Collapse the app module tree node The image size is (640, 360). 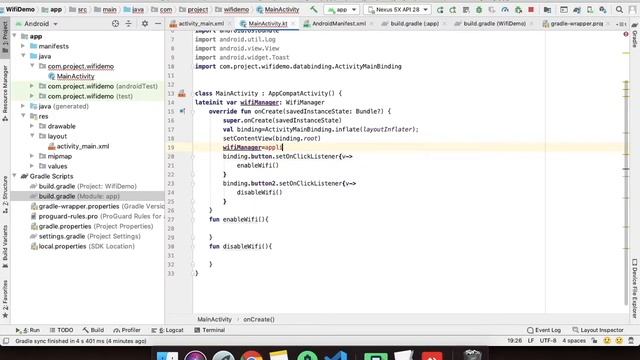click(x=15, y=36)
